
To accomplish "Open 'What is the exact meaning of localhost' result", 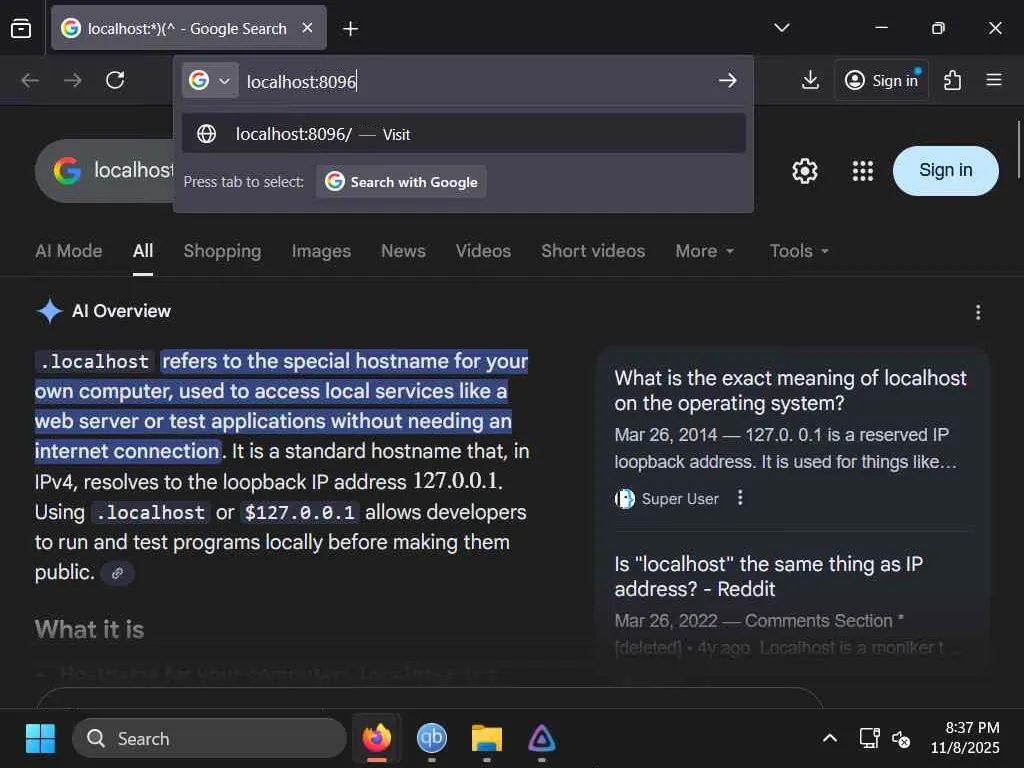I will [x=790, y=391].
